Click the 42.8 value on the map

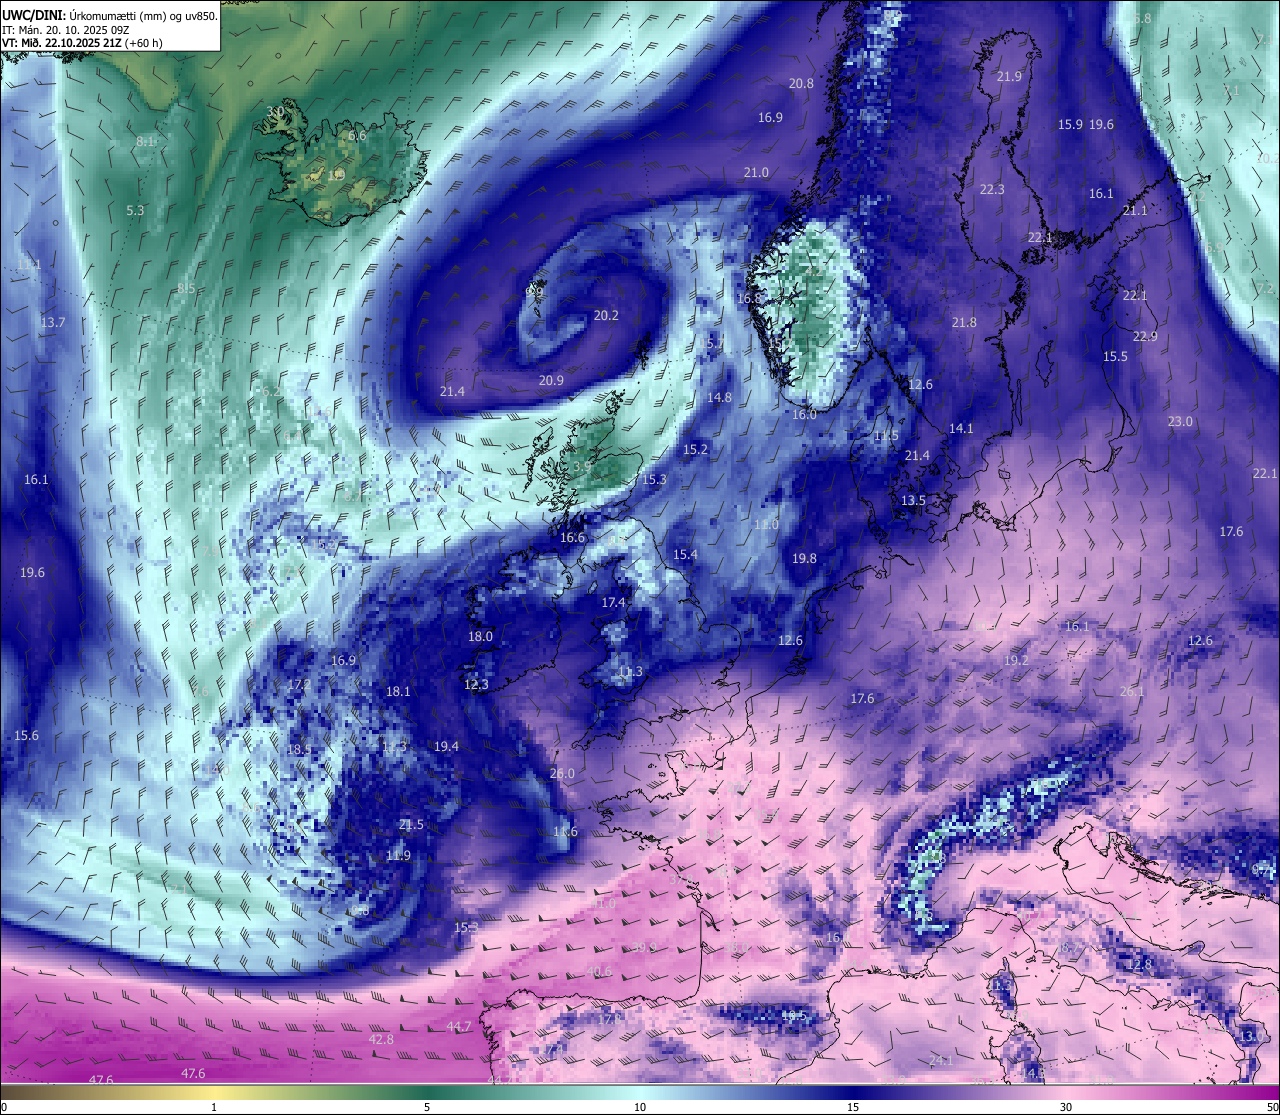pos(381,1039)
